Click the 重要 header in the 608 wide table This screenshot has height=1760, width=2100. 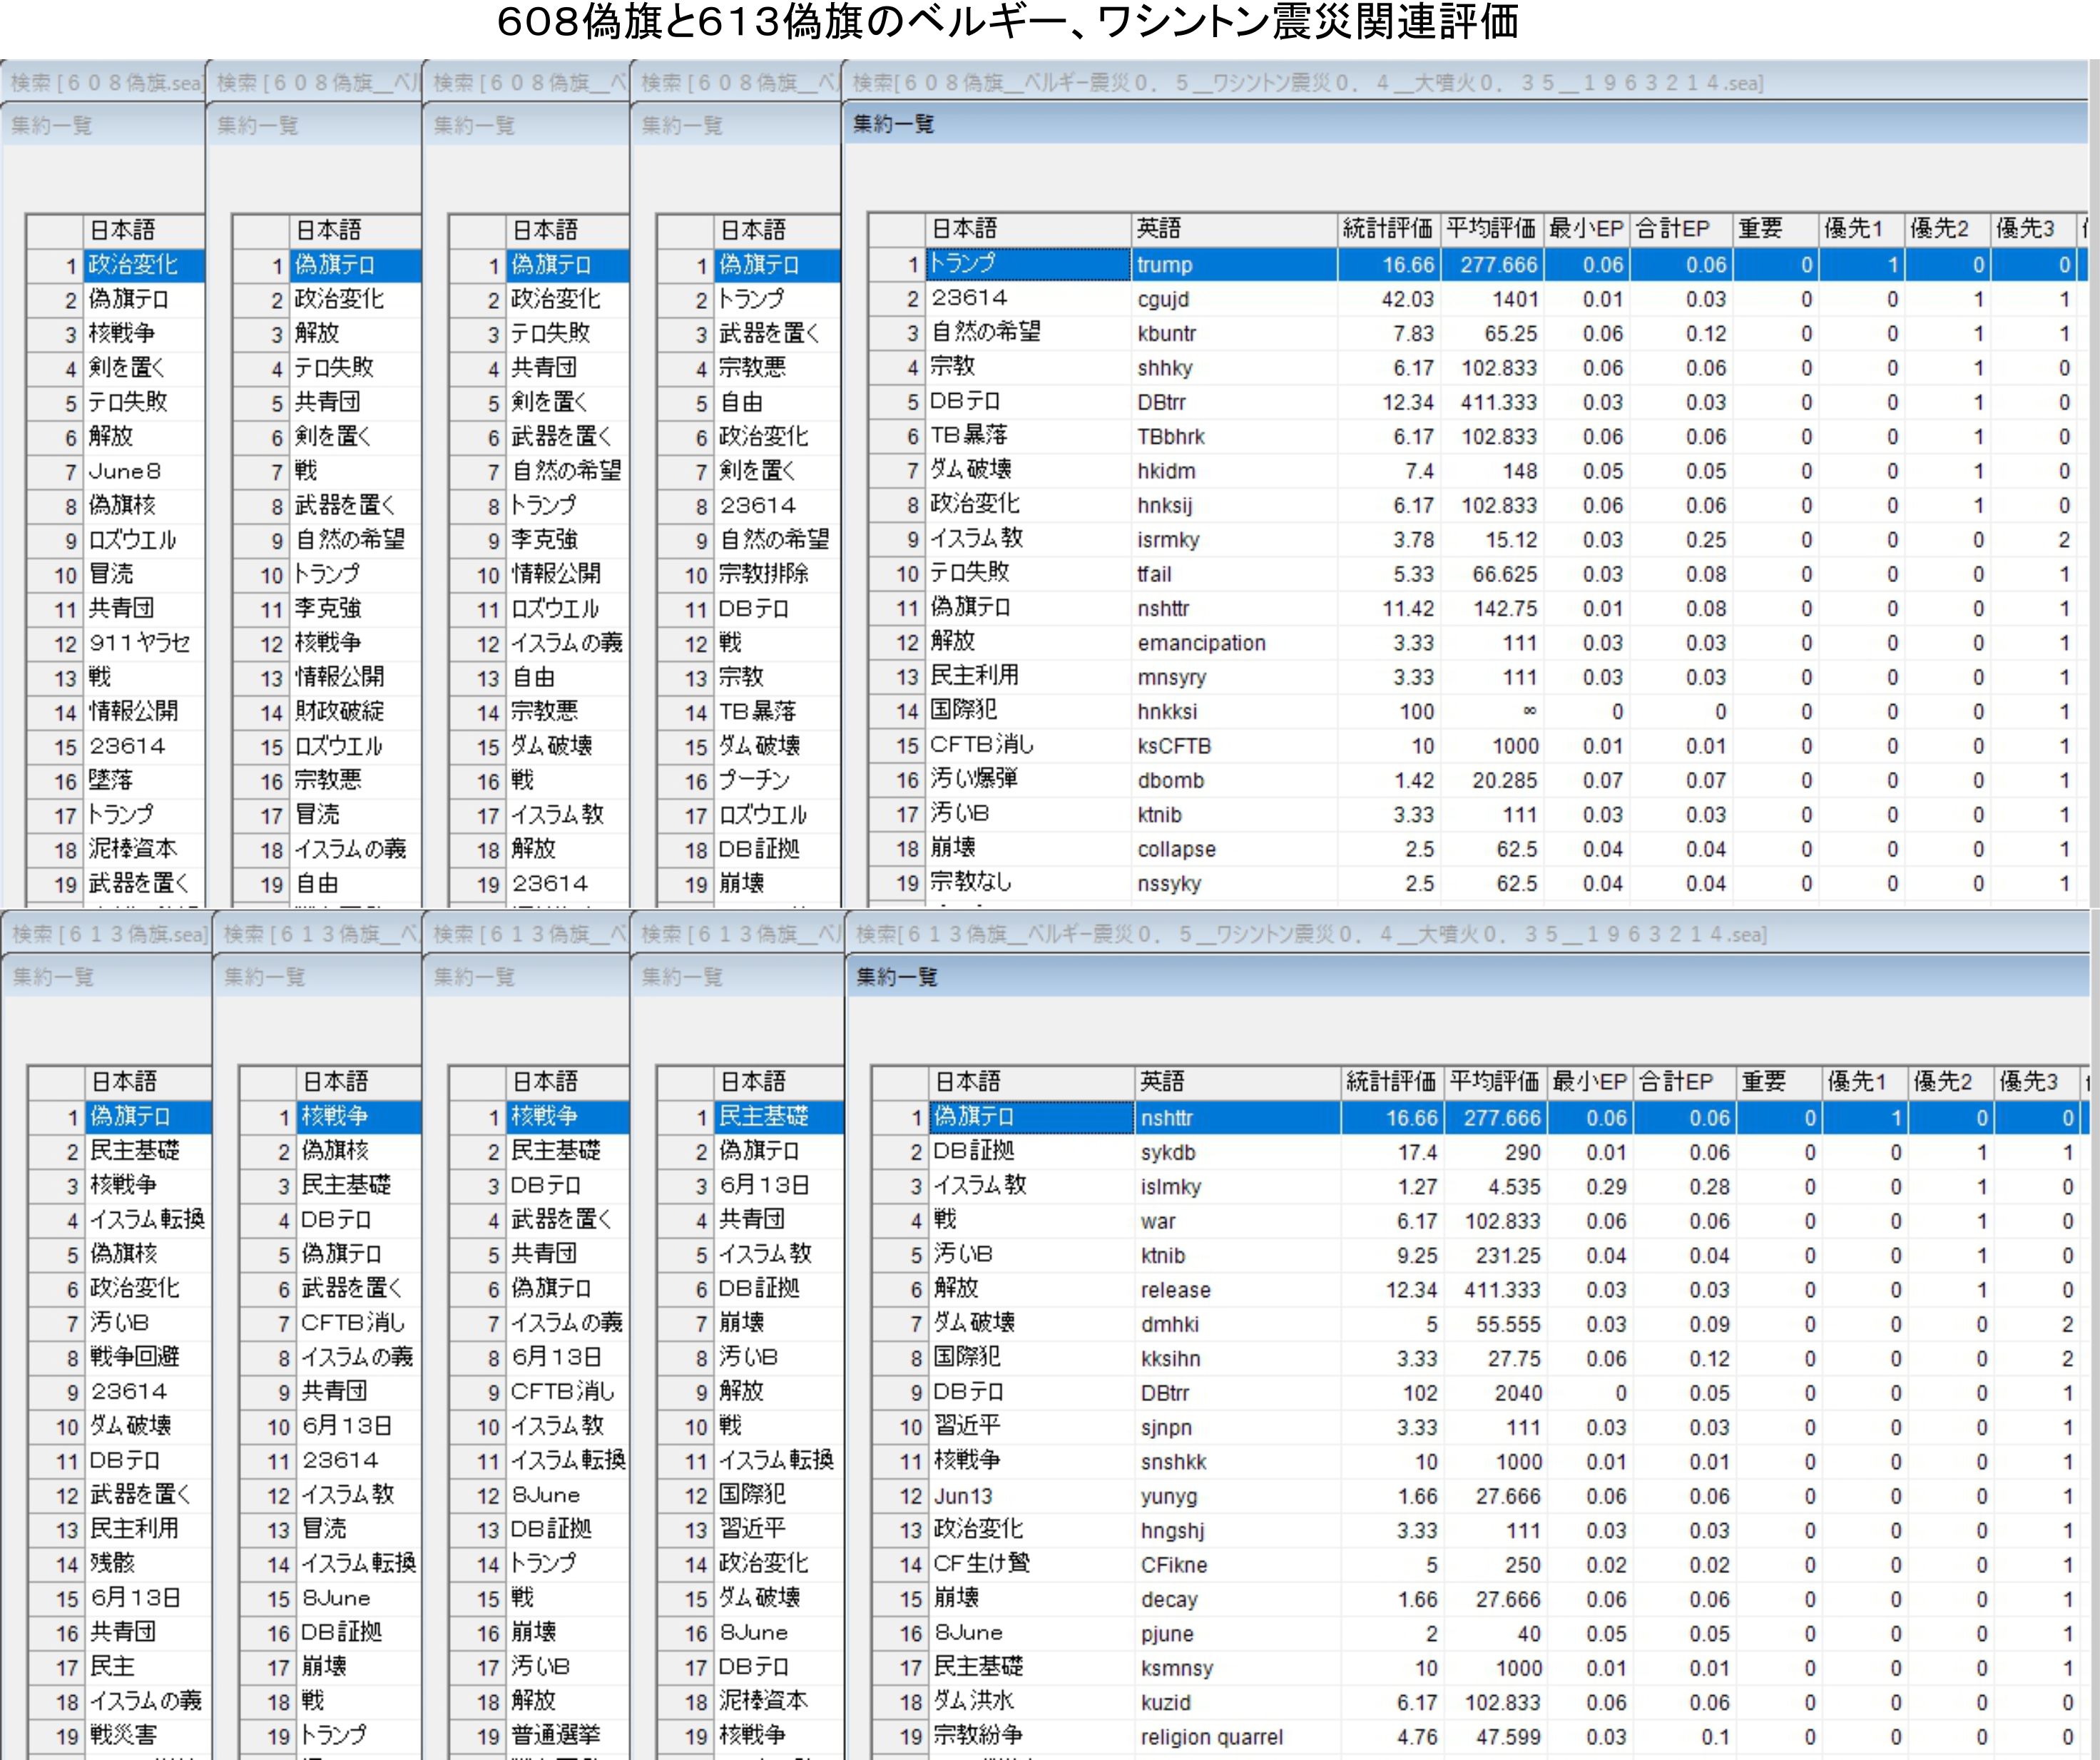[x=1775, y=229]
